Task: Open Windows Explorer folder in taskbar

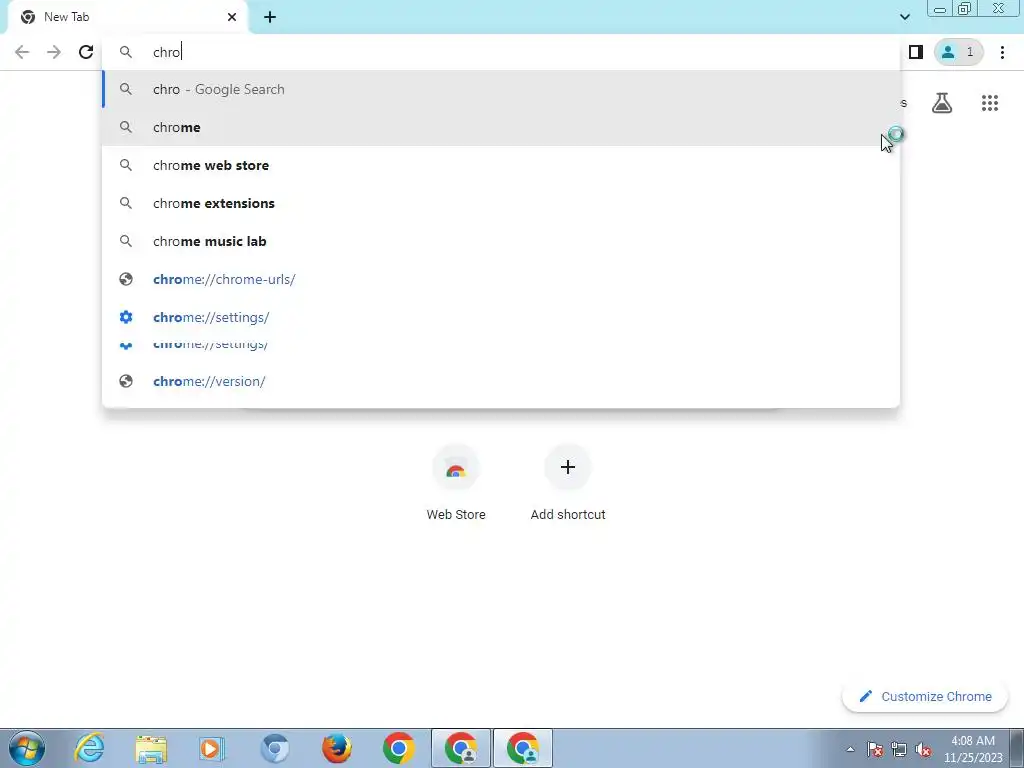Action: pos(152,748)
